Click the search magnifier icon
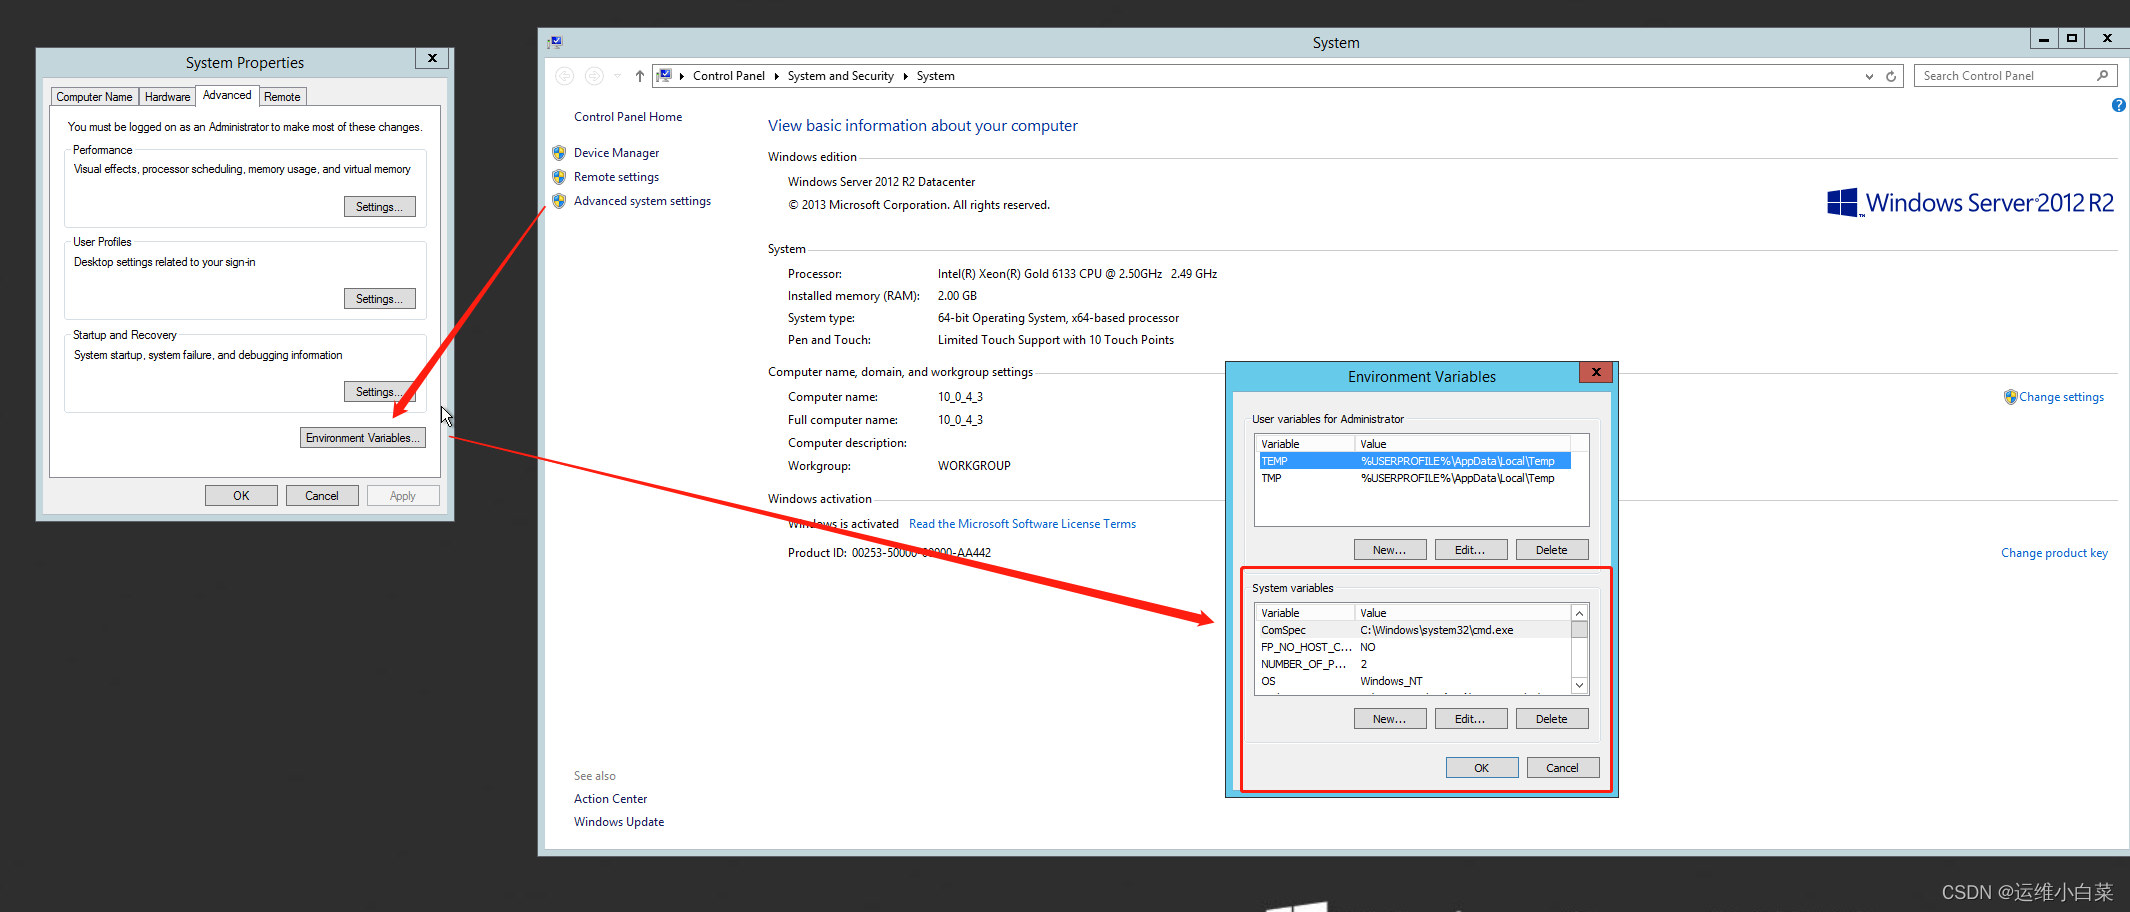Screen dimensions: 2130x912 pyautogui.click(x=2103, y=76)
